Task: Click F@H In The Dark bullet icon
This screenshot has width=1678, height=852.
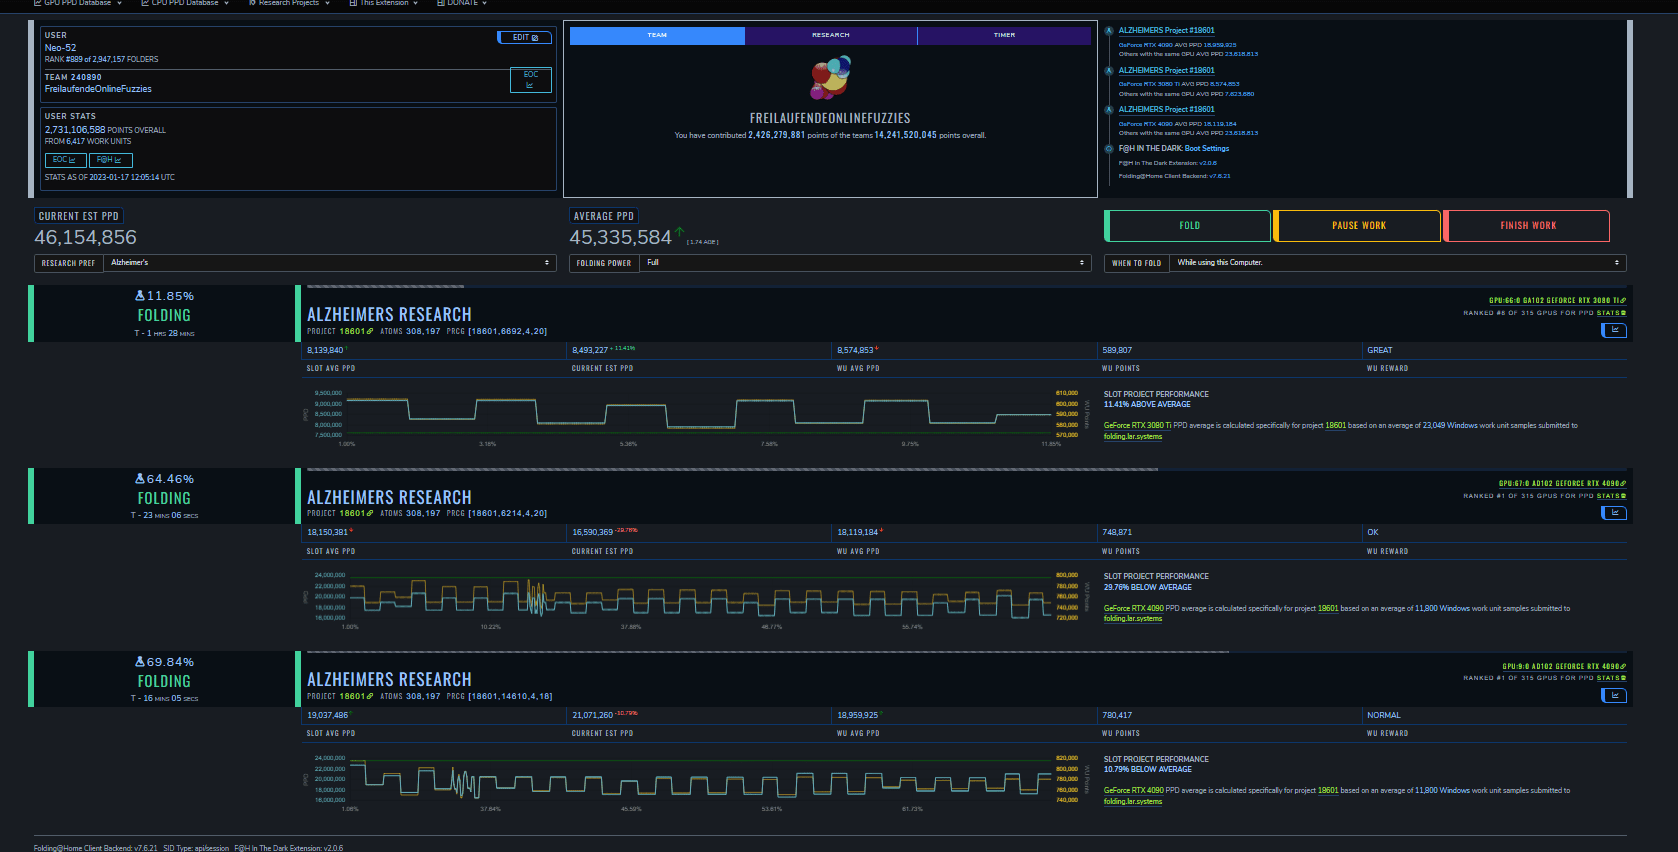Action: pyautogui.click(x=1108, y=149)
